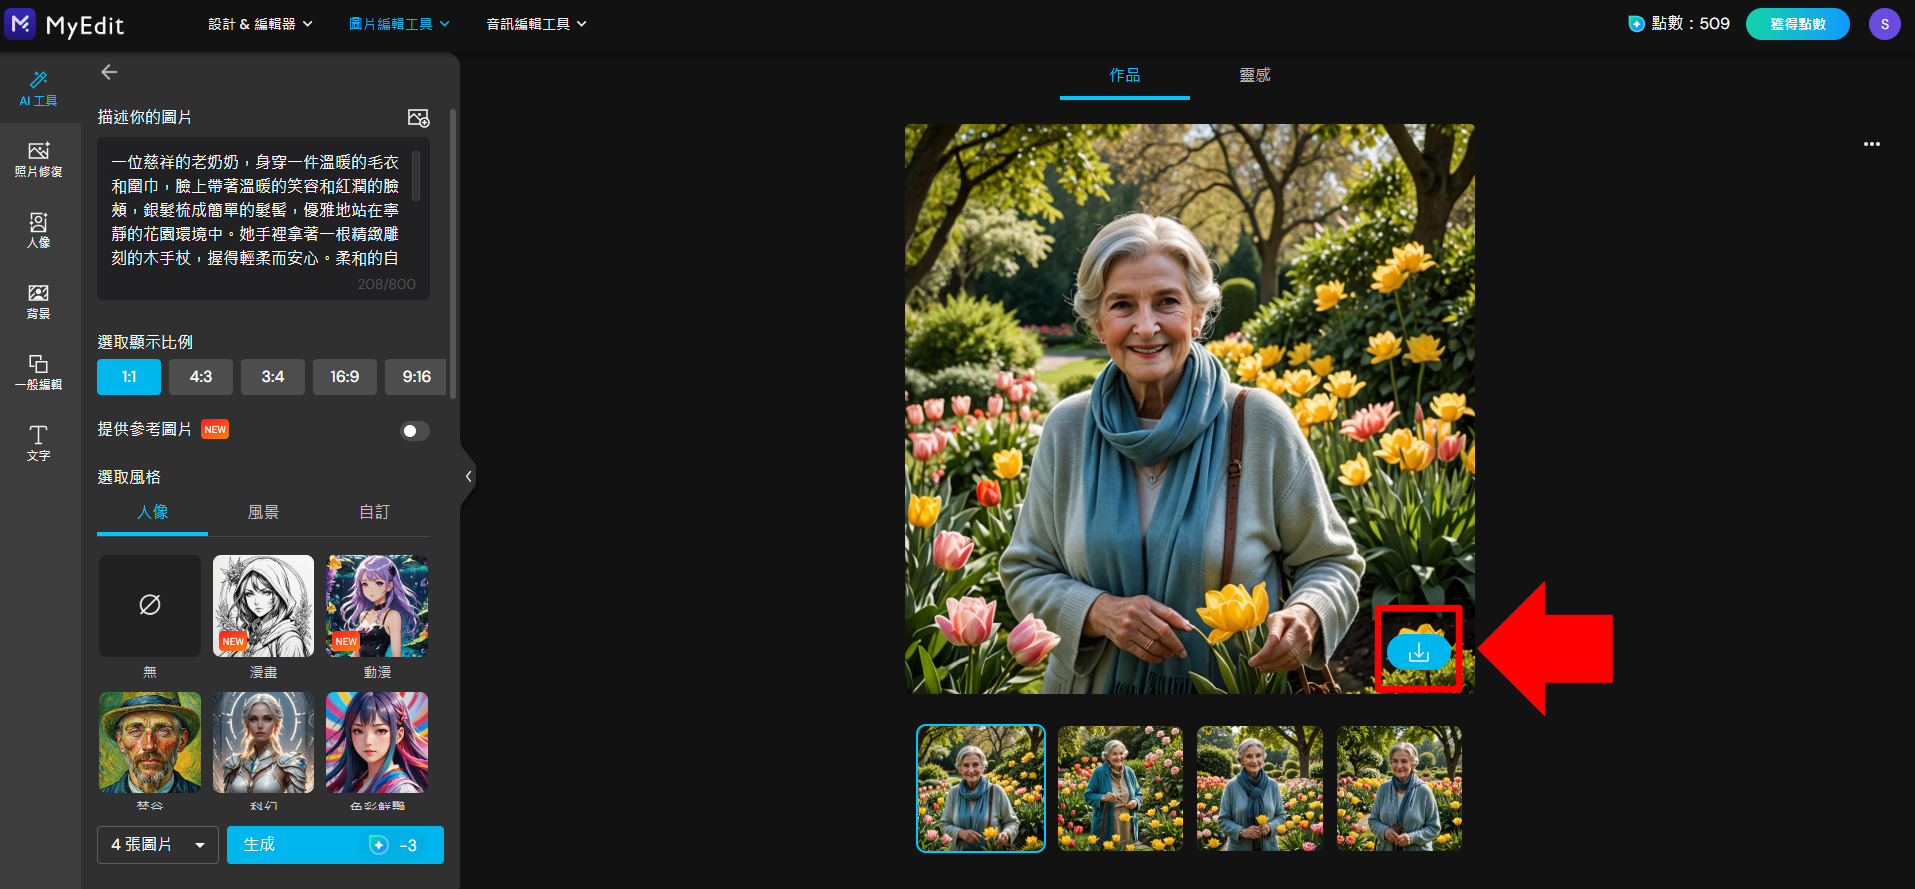This screenshot has height=889, width=1915.
Task: Select the 人像 style tab
Action: (x=153, y=512)
